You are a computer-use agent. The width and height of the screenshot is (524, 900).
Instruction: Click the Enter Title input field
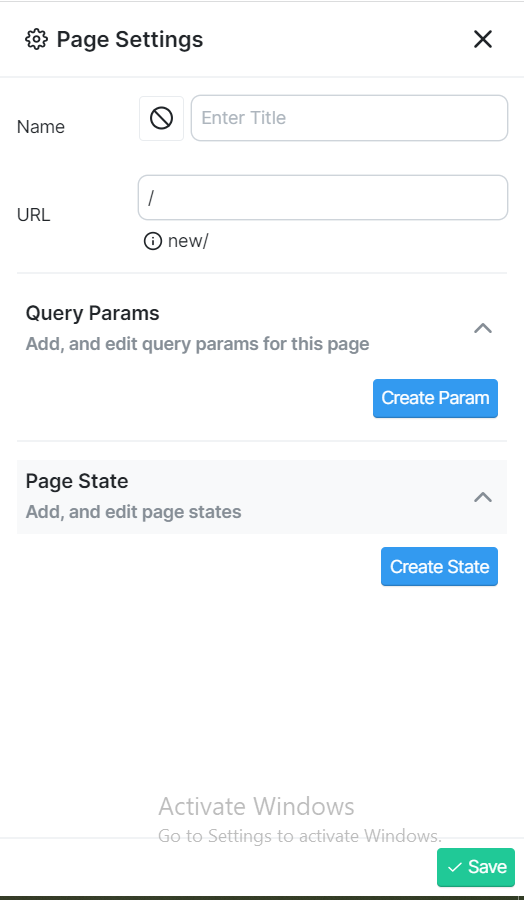click(349, 118)
